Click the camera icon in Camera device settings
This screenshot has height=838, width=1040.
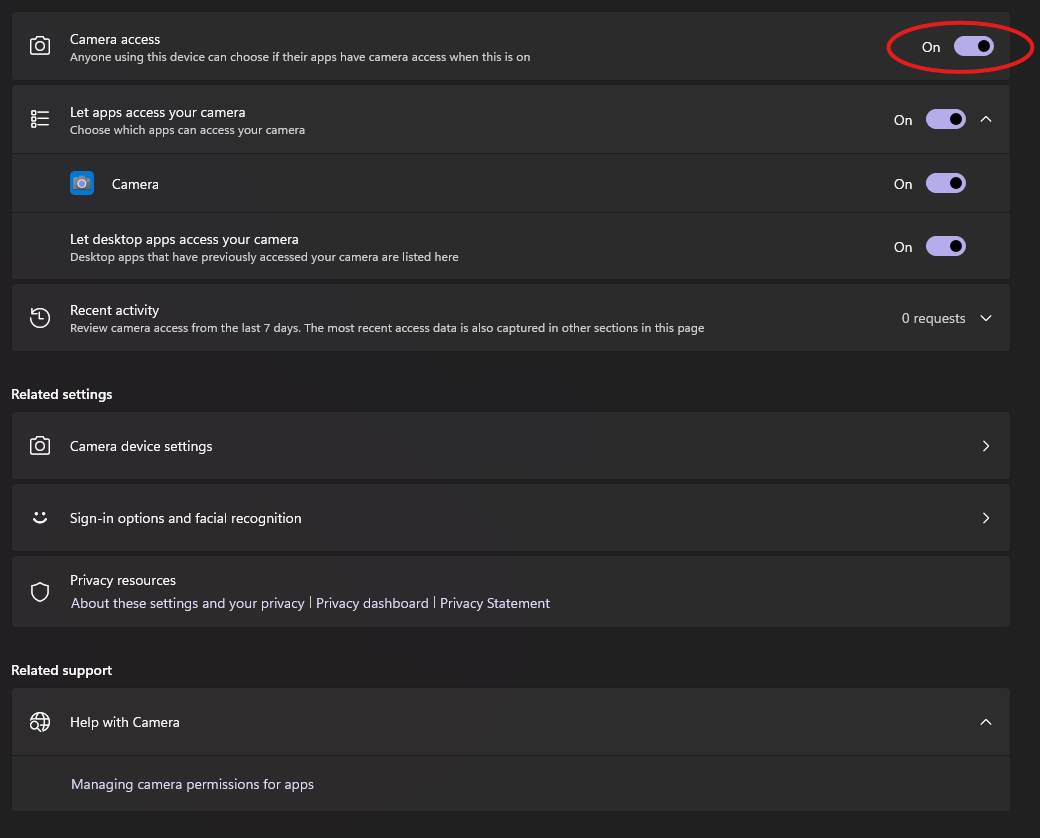[x=40, y=445]
